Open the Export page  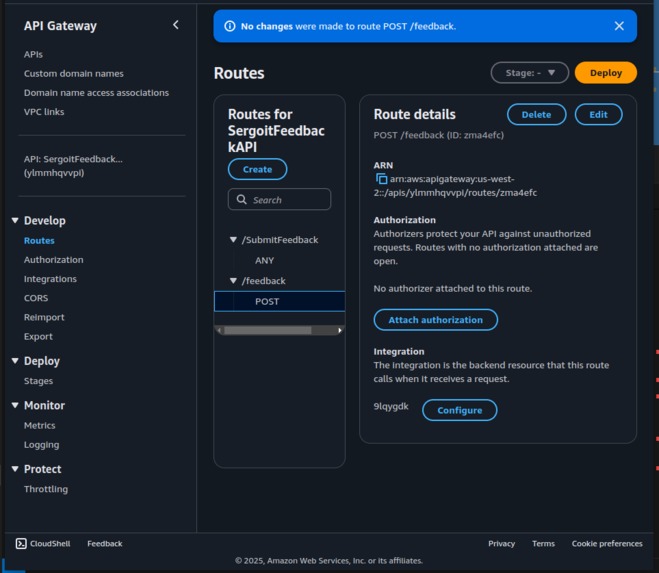[38, 337]
